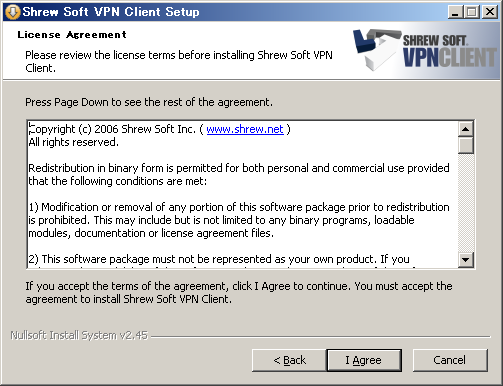Click the license scrollbar down arrow
The image size is (503, 386).
[466, 260]
